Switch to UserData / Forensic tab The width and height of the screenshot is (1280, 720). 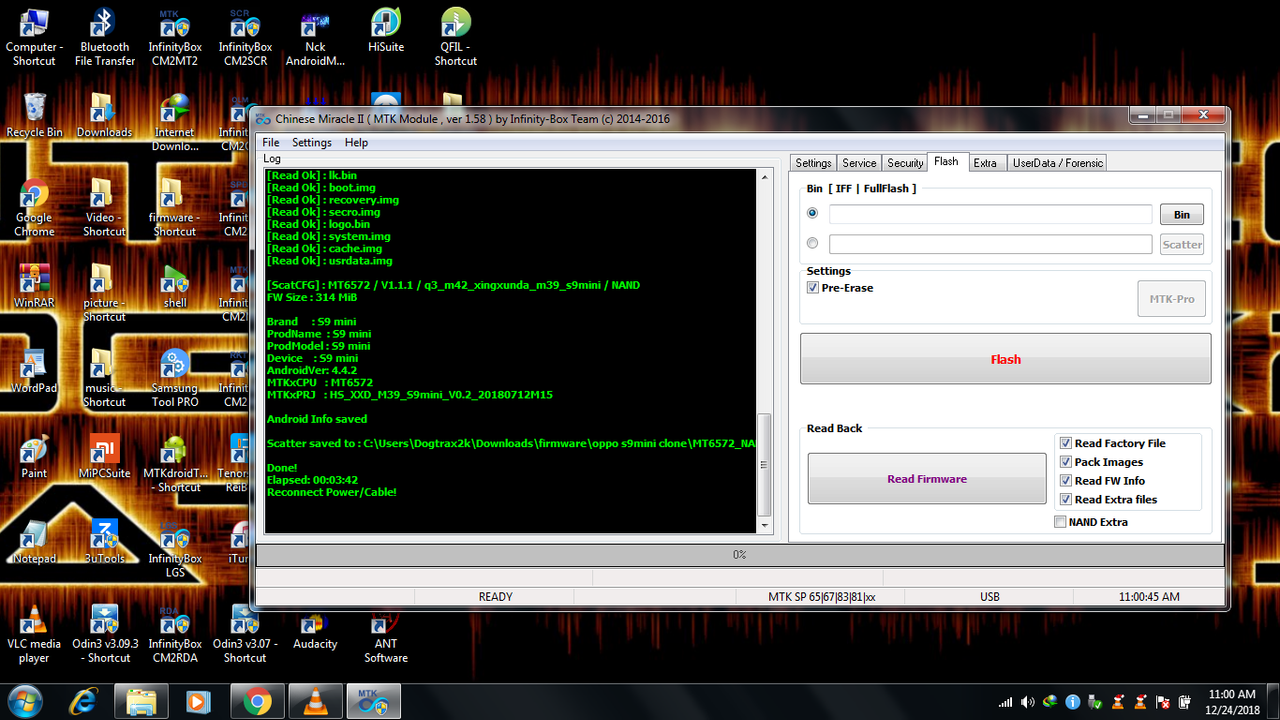pos(1057,163)
